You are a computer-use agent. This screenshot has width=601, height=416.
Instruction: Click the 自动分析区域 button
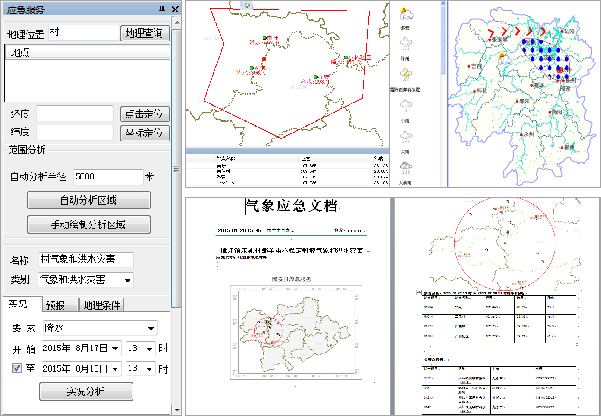[x=89, y=200]
